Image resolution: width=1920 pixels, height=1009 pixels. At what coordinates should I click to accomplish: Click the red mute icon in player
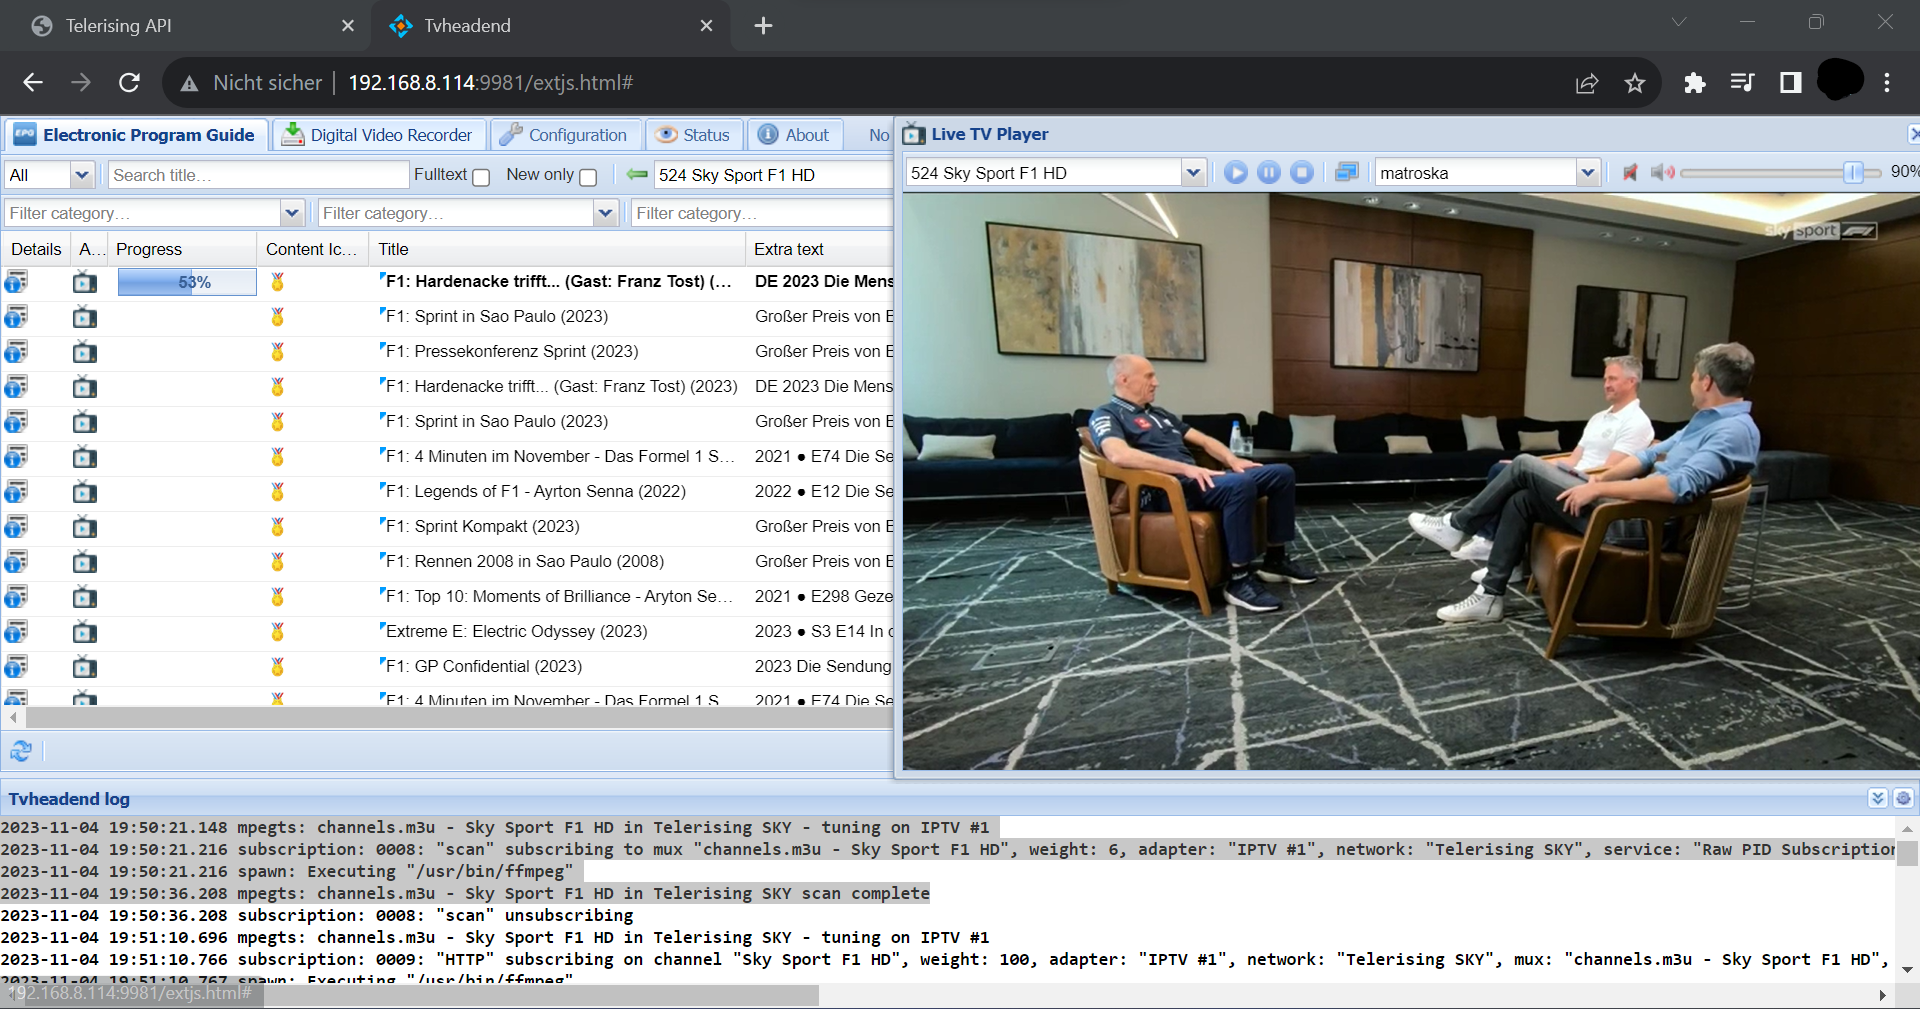(1630, 173)
